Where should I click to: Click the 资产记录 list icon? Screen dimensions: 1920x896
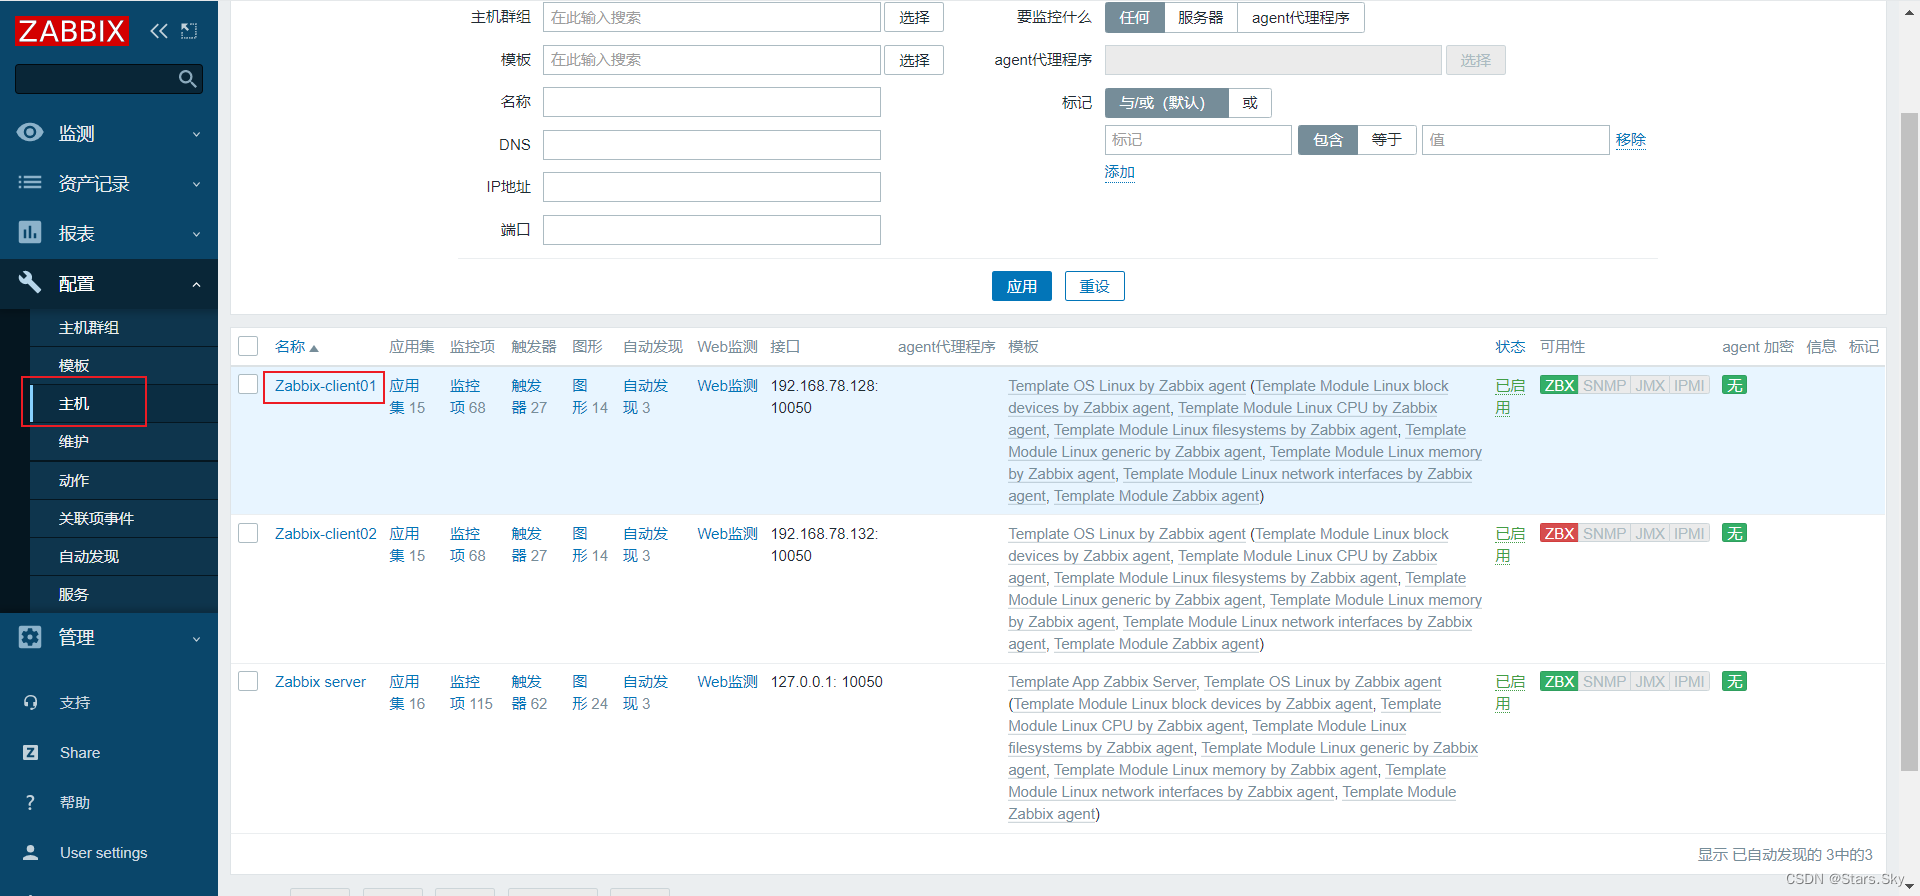click(30, 182)
